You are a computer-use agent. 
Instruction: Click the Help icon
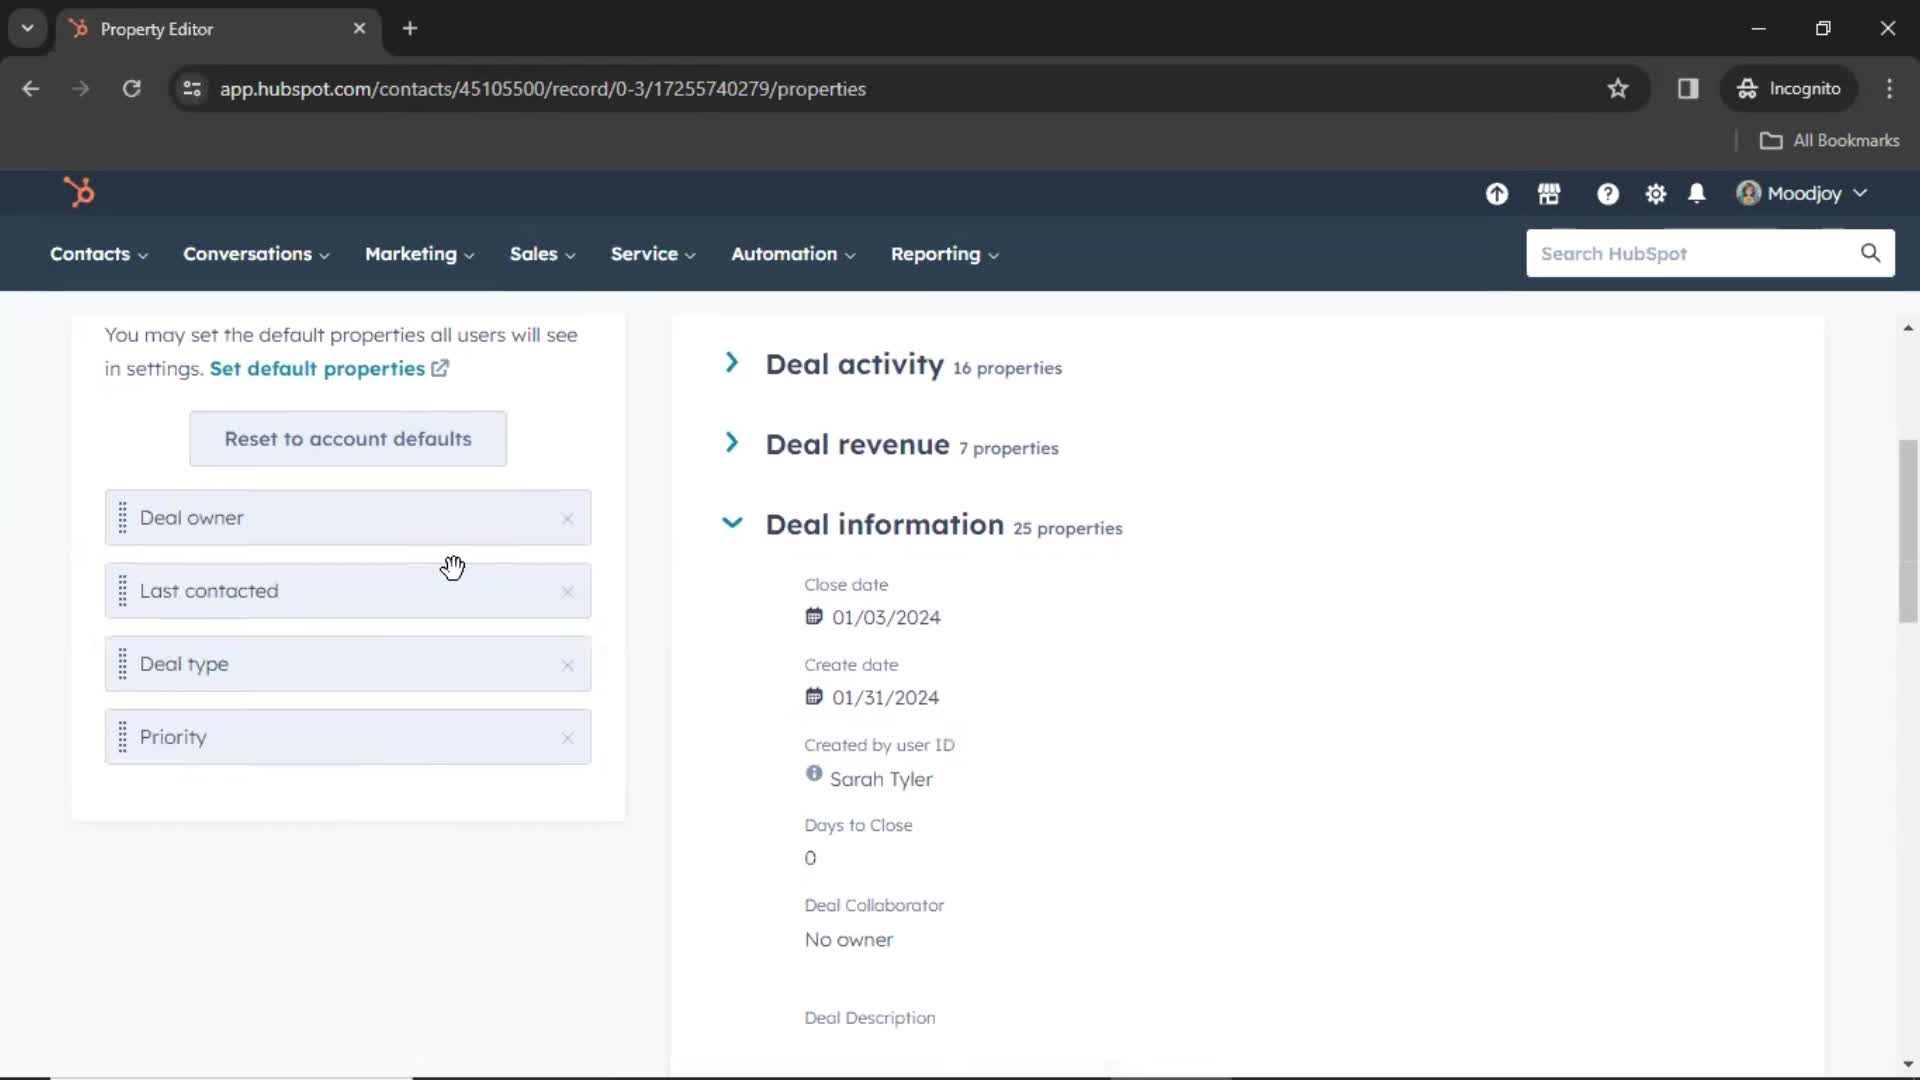[1607, 194]
